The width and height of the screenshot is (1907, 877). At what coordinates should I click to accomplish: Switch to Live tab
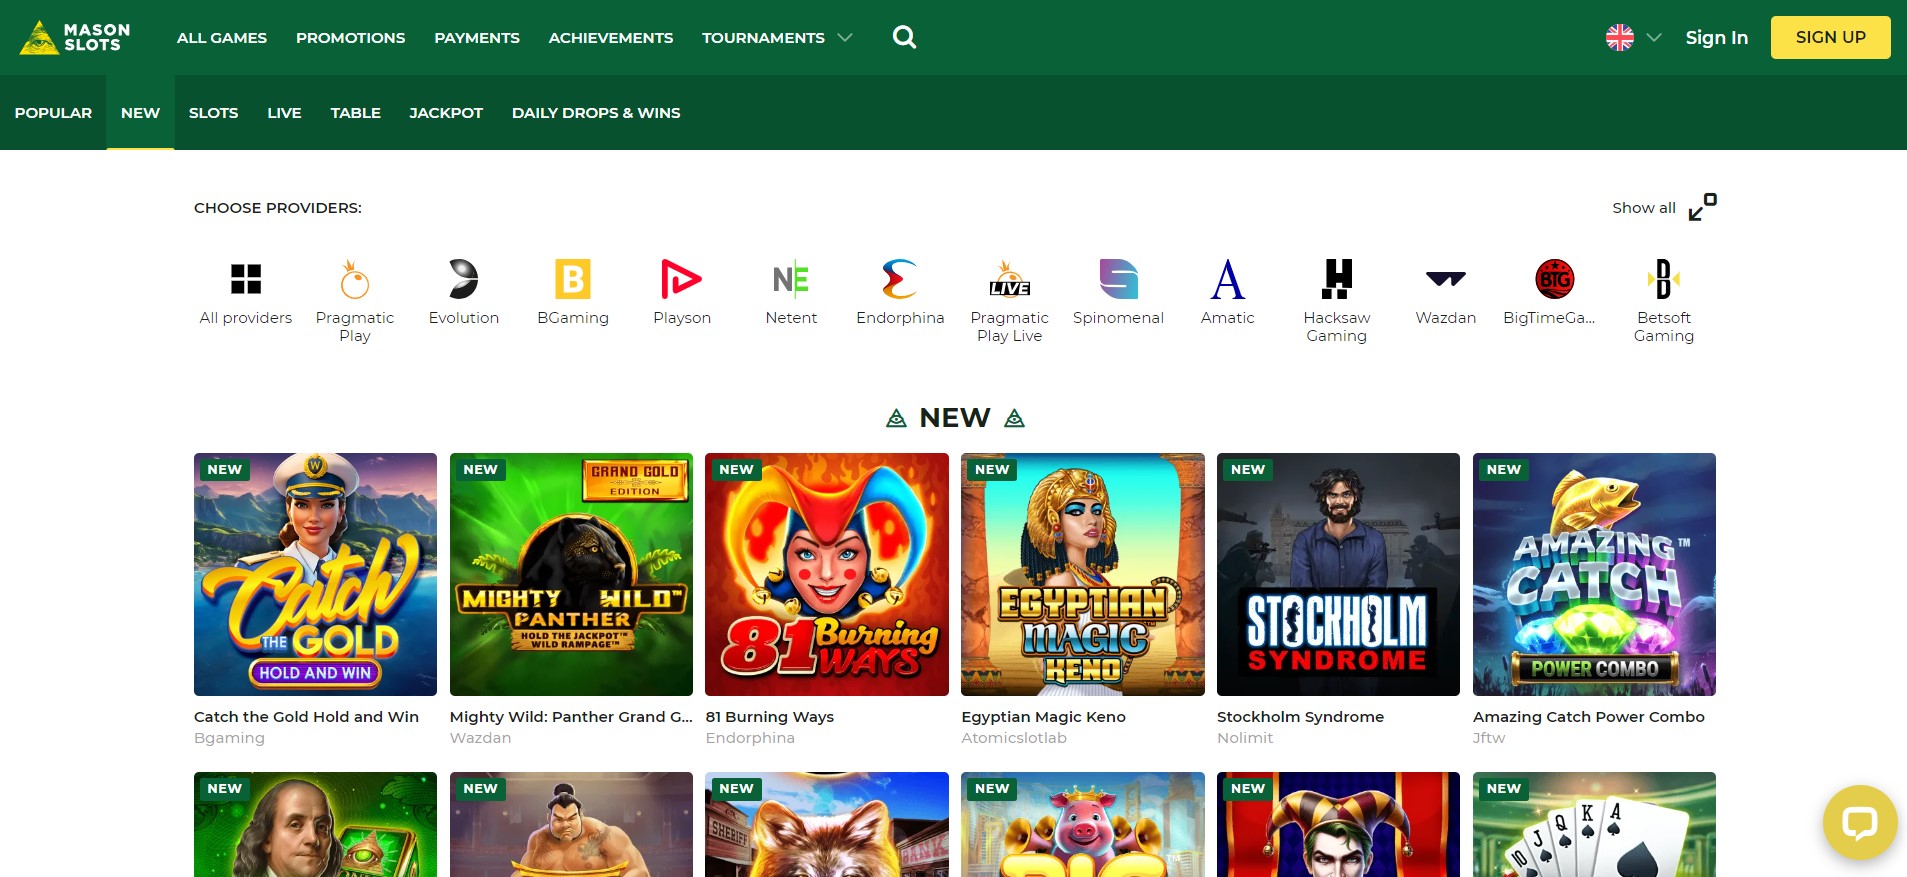[x=284, y=113]
